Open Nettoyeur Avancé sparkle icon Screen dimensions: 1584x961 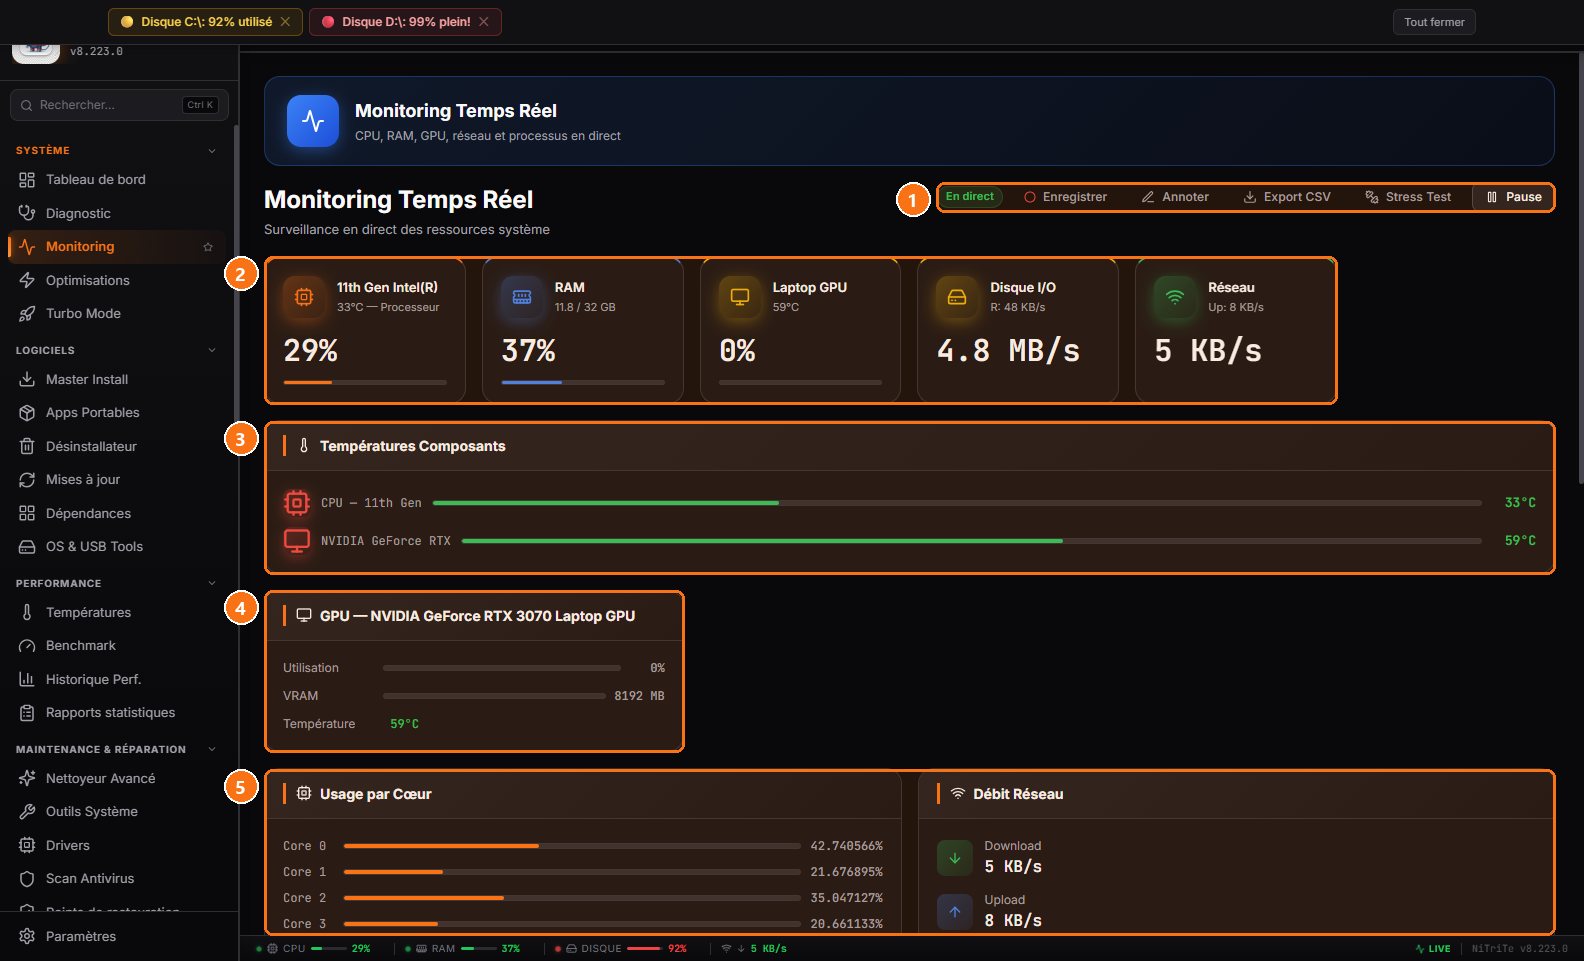click(27, 779)
